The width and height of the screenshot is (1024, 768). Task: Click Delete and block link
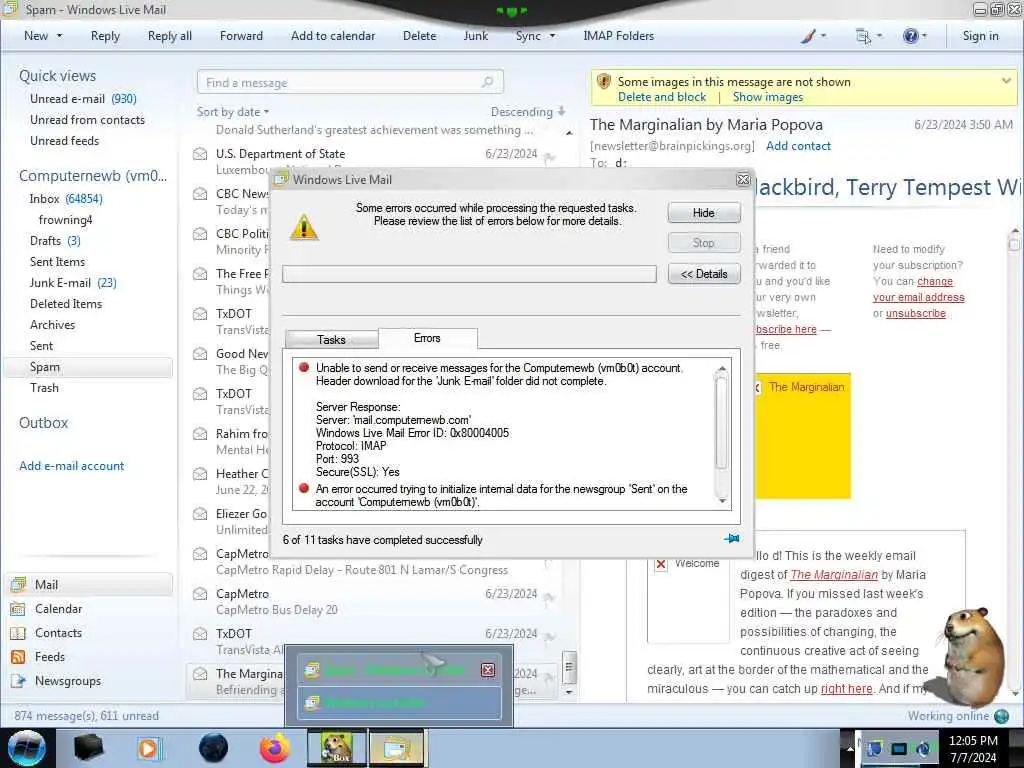coord(662,97)
